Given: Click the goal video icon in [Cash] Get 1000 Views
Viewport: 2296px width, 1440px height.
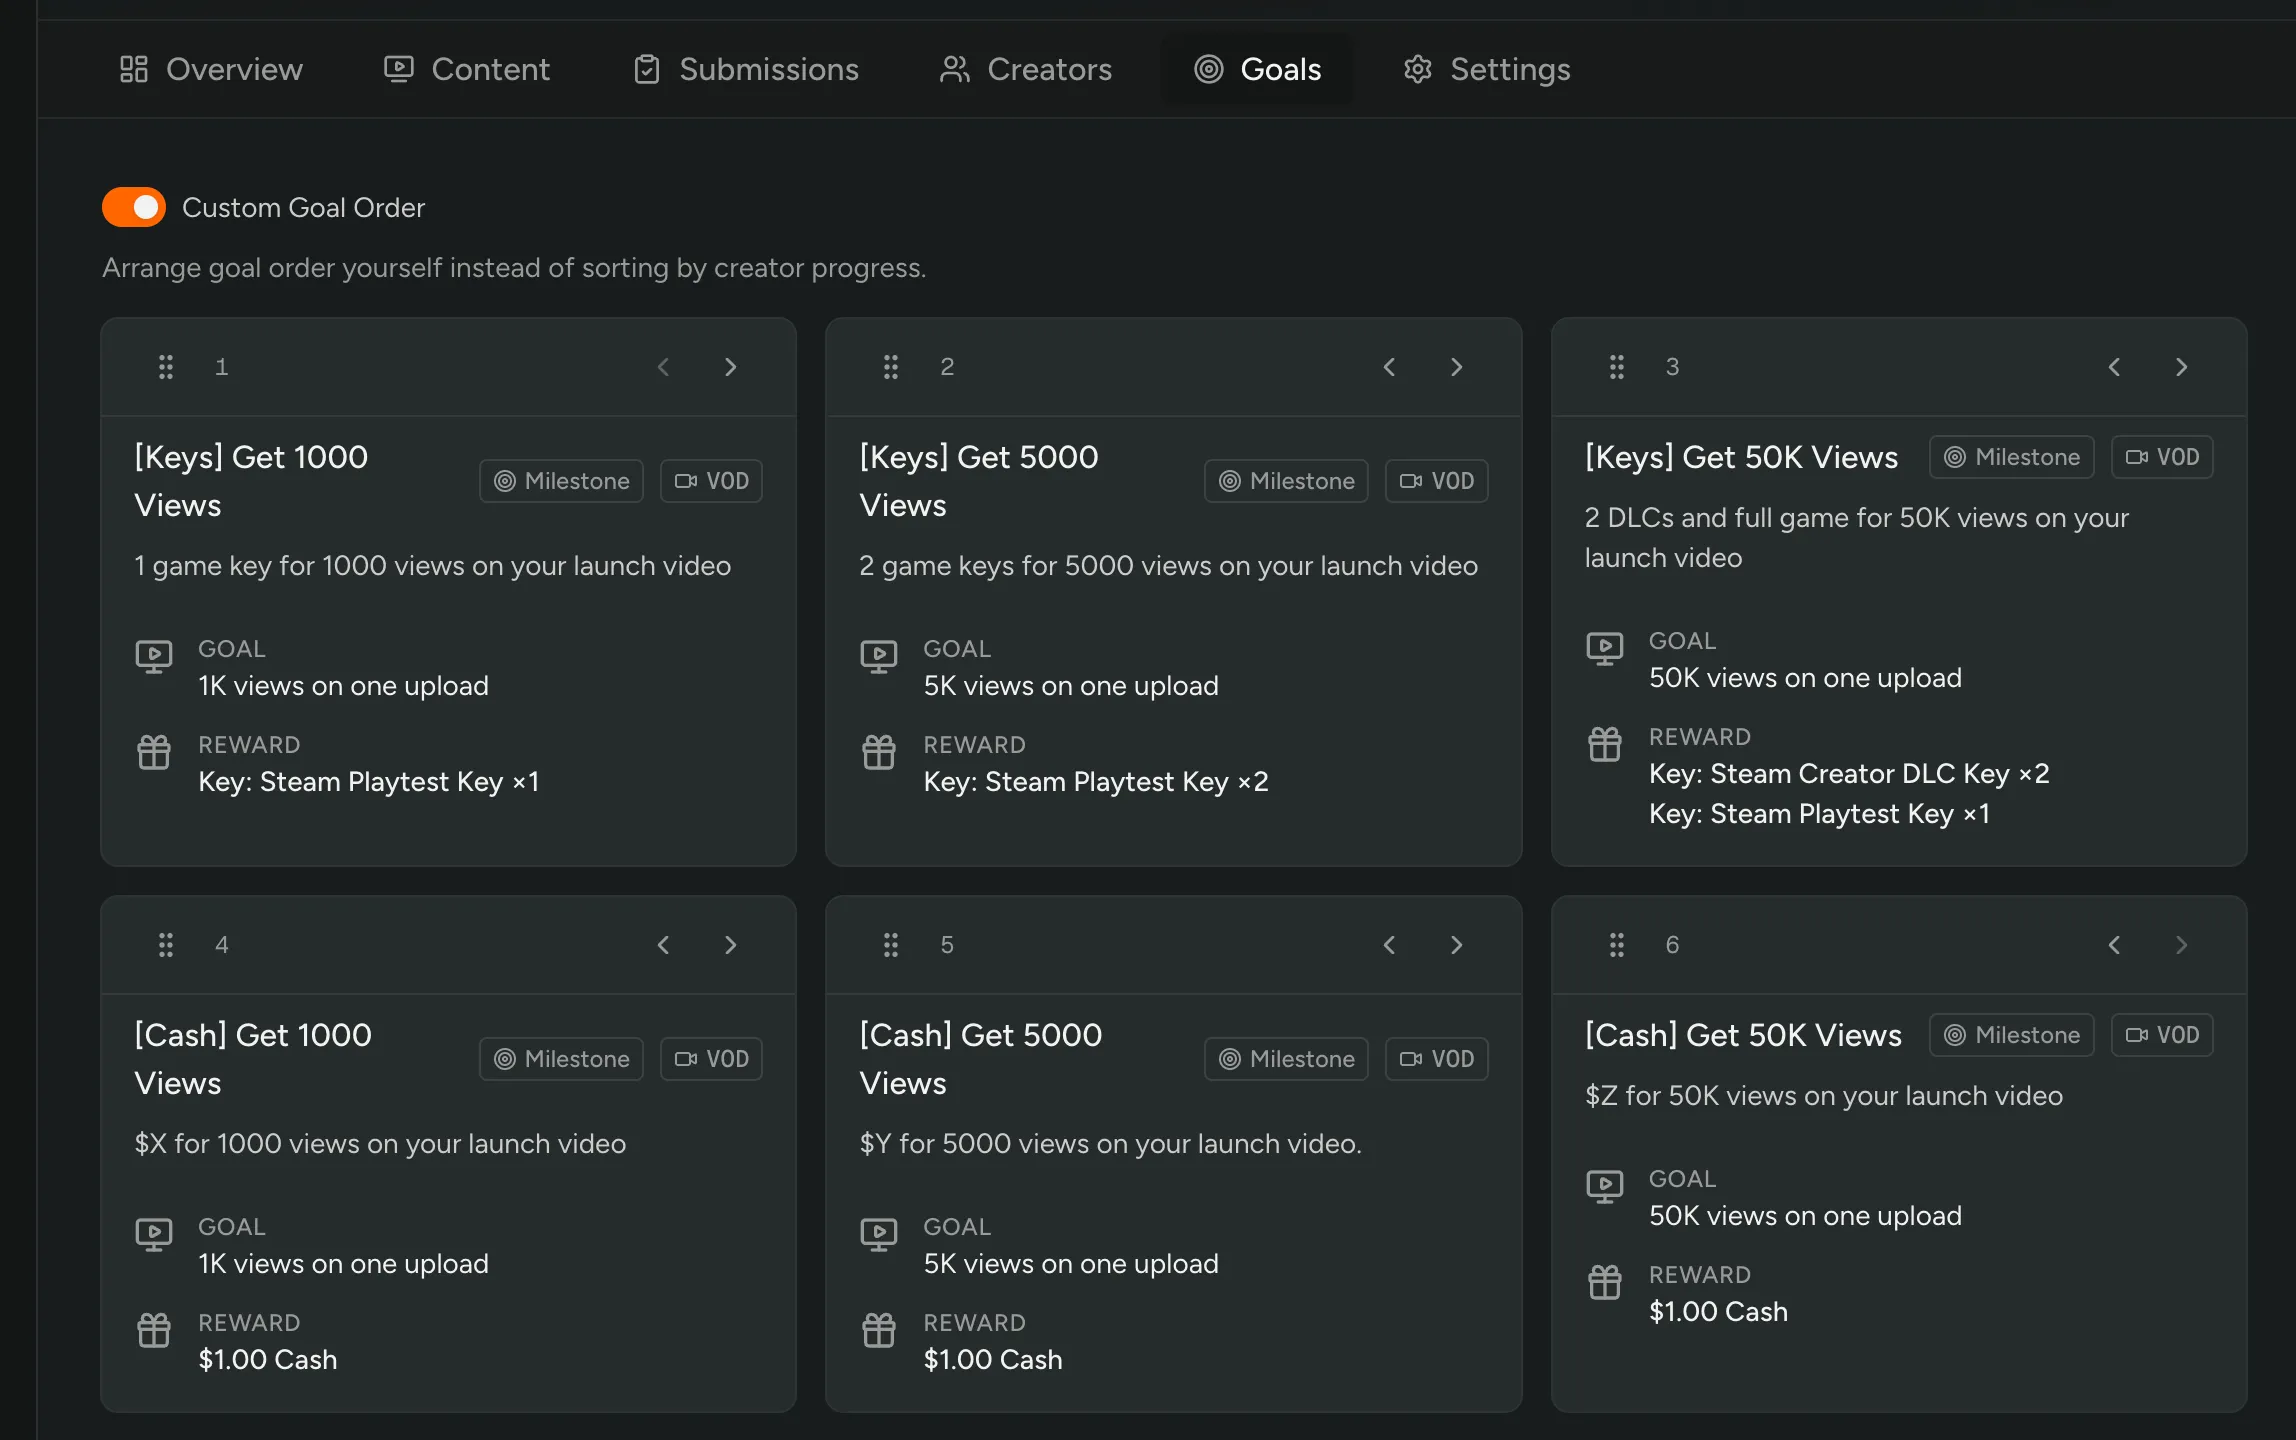Looking at the screenshot, I should coord(154,1235).
